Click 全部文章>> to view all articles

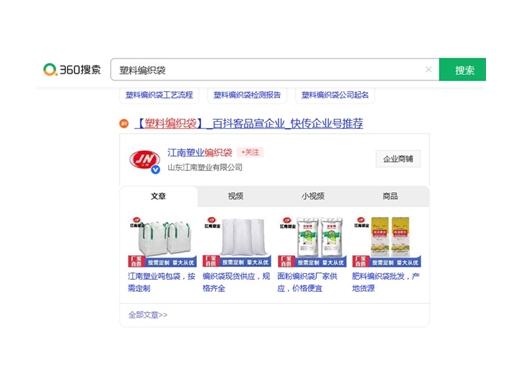pyautogui.click(x=148, y=315)
